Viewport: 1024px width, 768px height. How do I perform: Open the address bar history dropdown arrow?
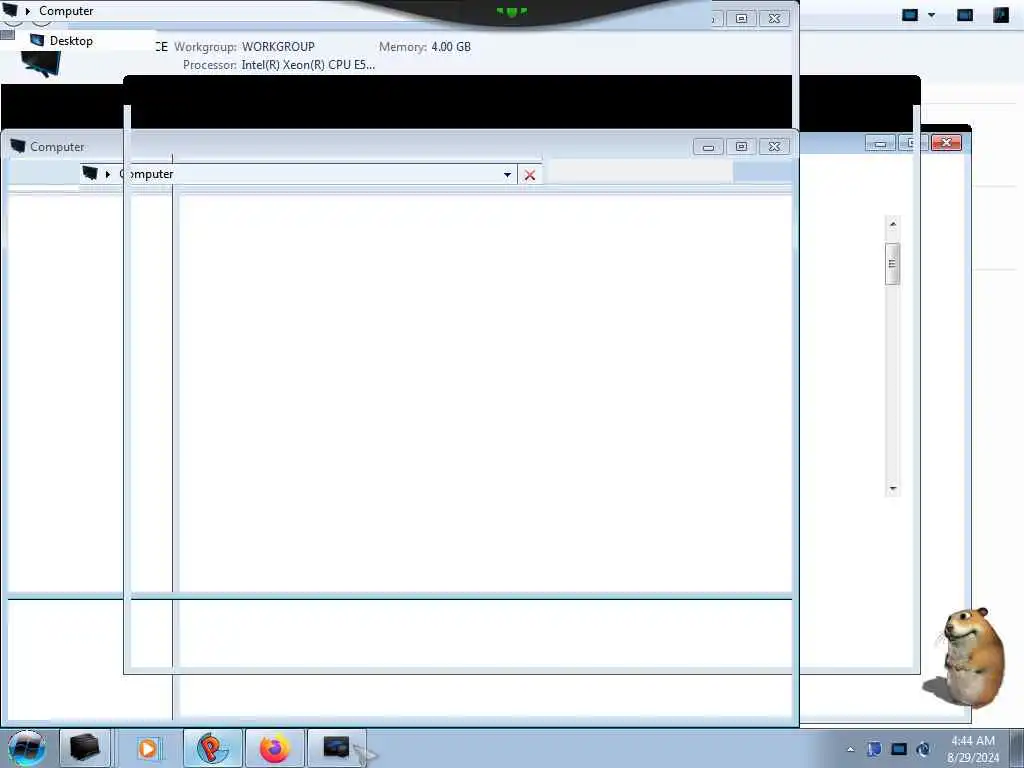(507, 174)
